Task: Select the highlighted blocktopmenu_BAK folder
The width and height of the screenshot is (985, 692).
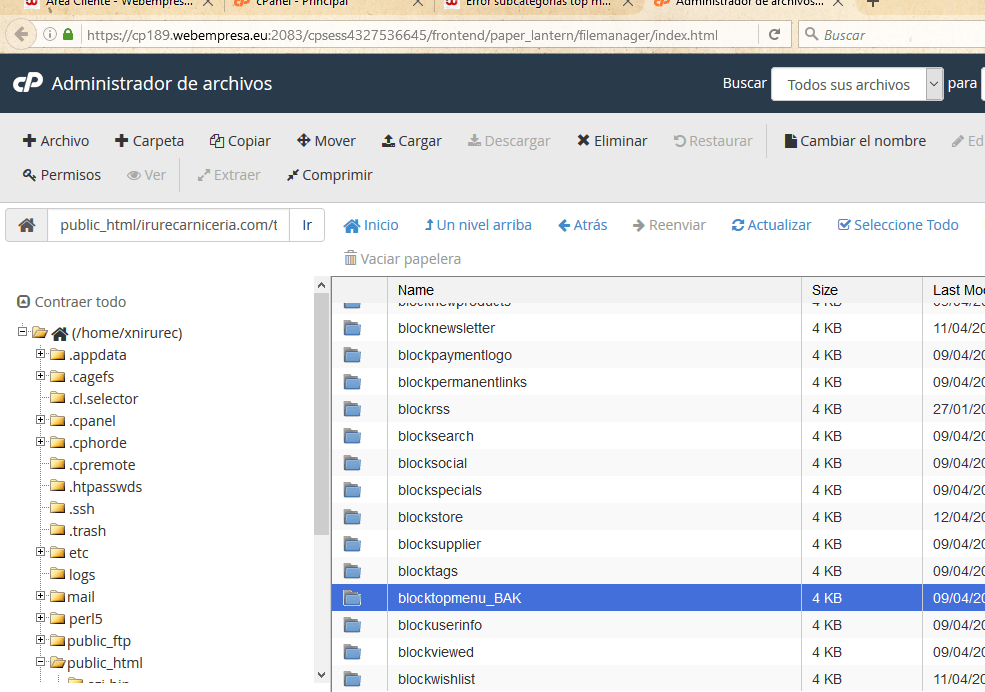Action: (x=658, y=598)
